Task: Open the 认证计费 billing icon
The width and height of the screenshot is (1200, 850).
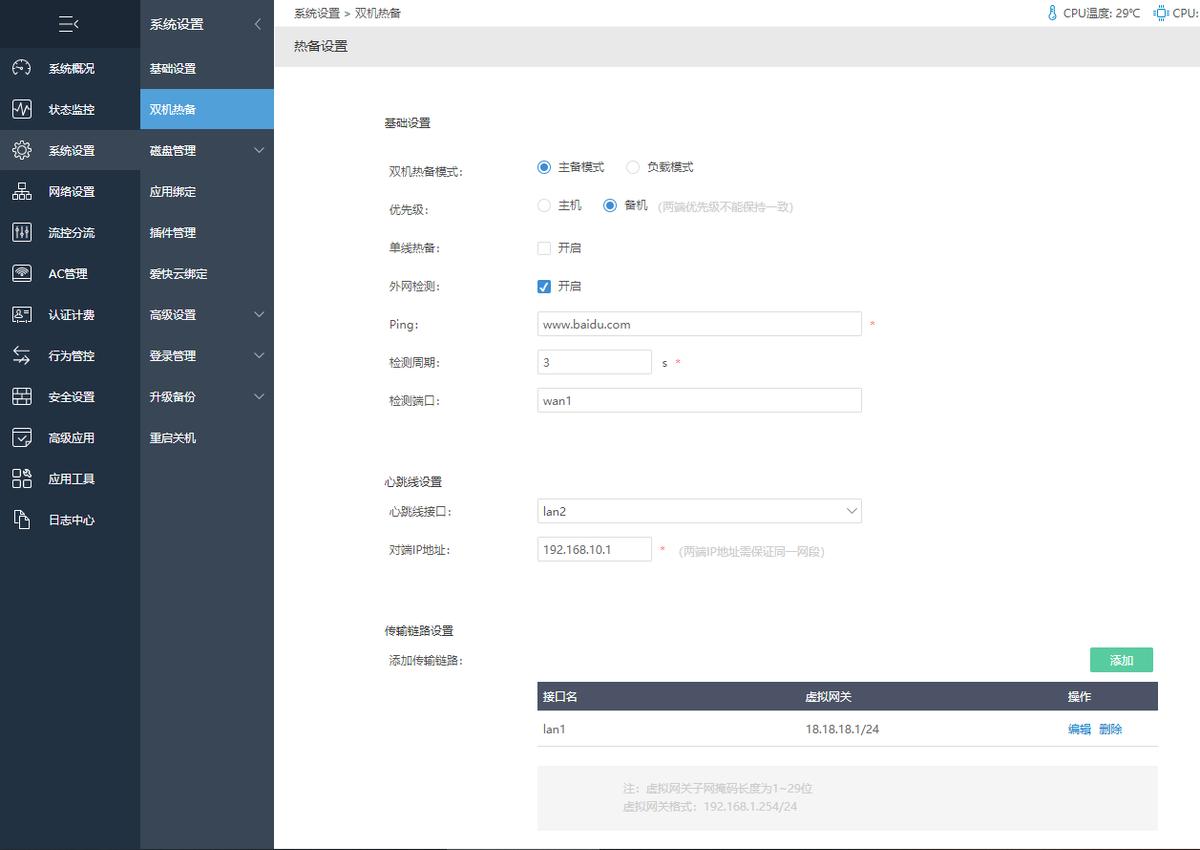Action: pyautogui.click(x=21, y=314)
